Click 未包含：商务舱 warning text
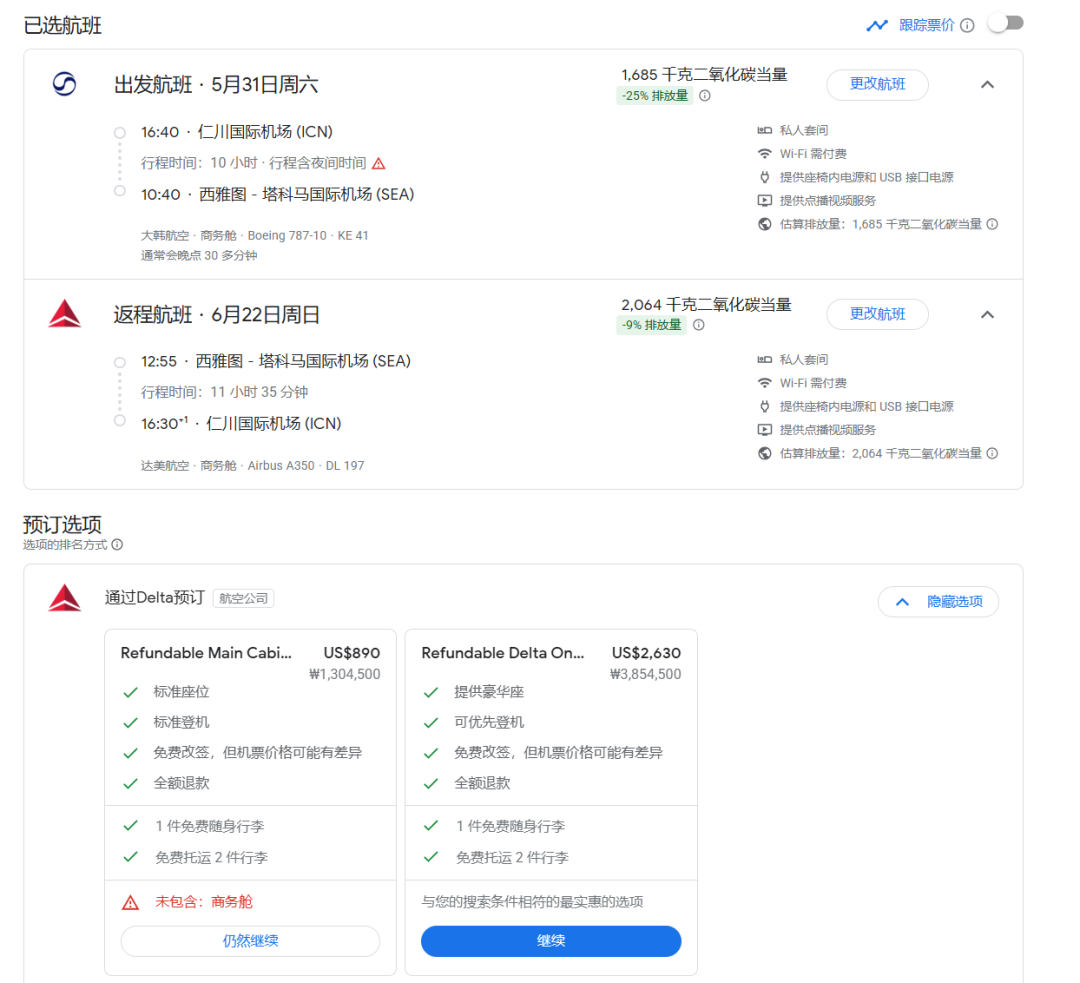Viewport: 1080px width, 983px height. point(204,902)
